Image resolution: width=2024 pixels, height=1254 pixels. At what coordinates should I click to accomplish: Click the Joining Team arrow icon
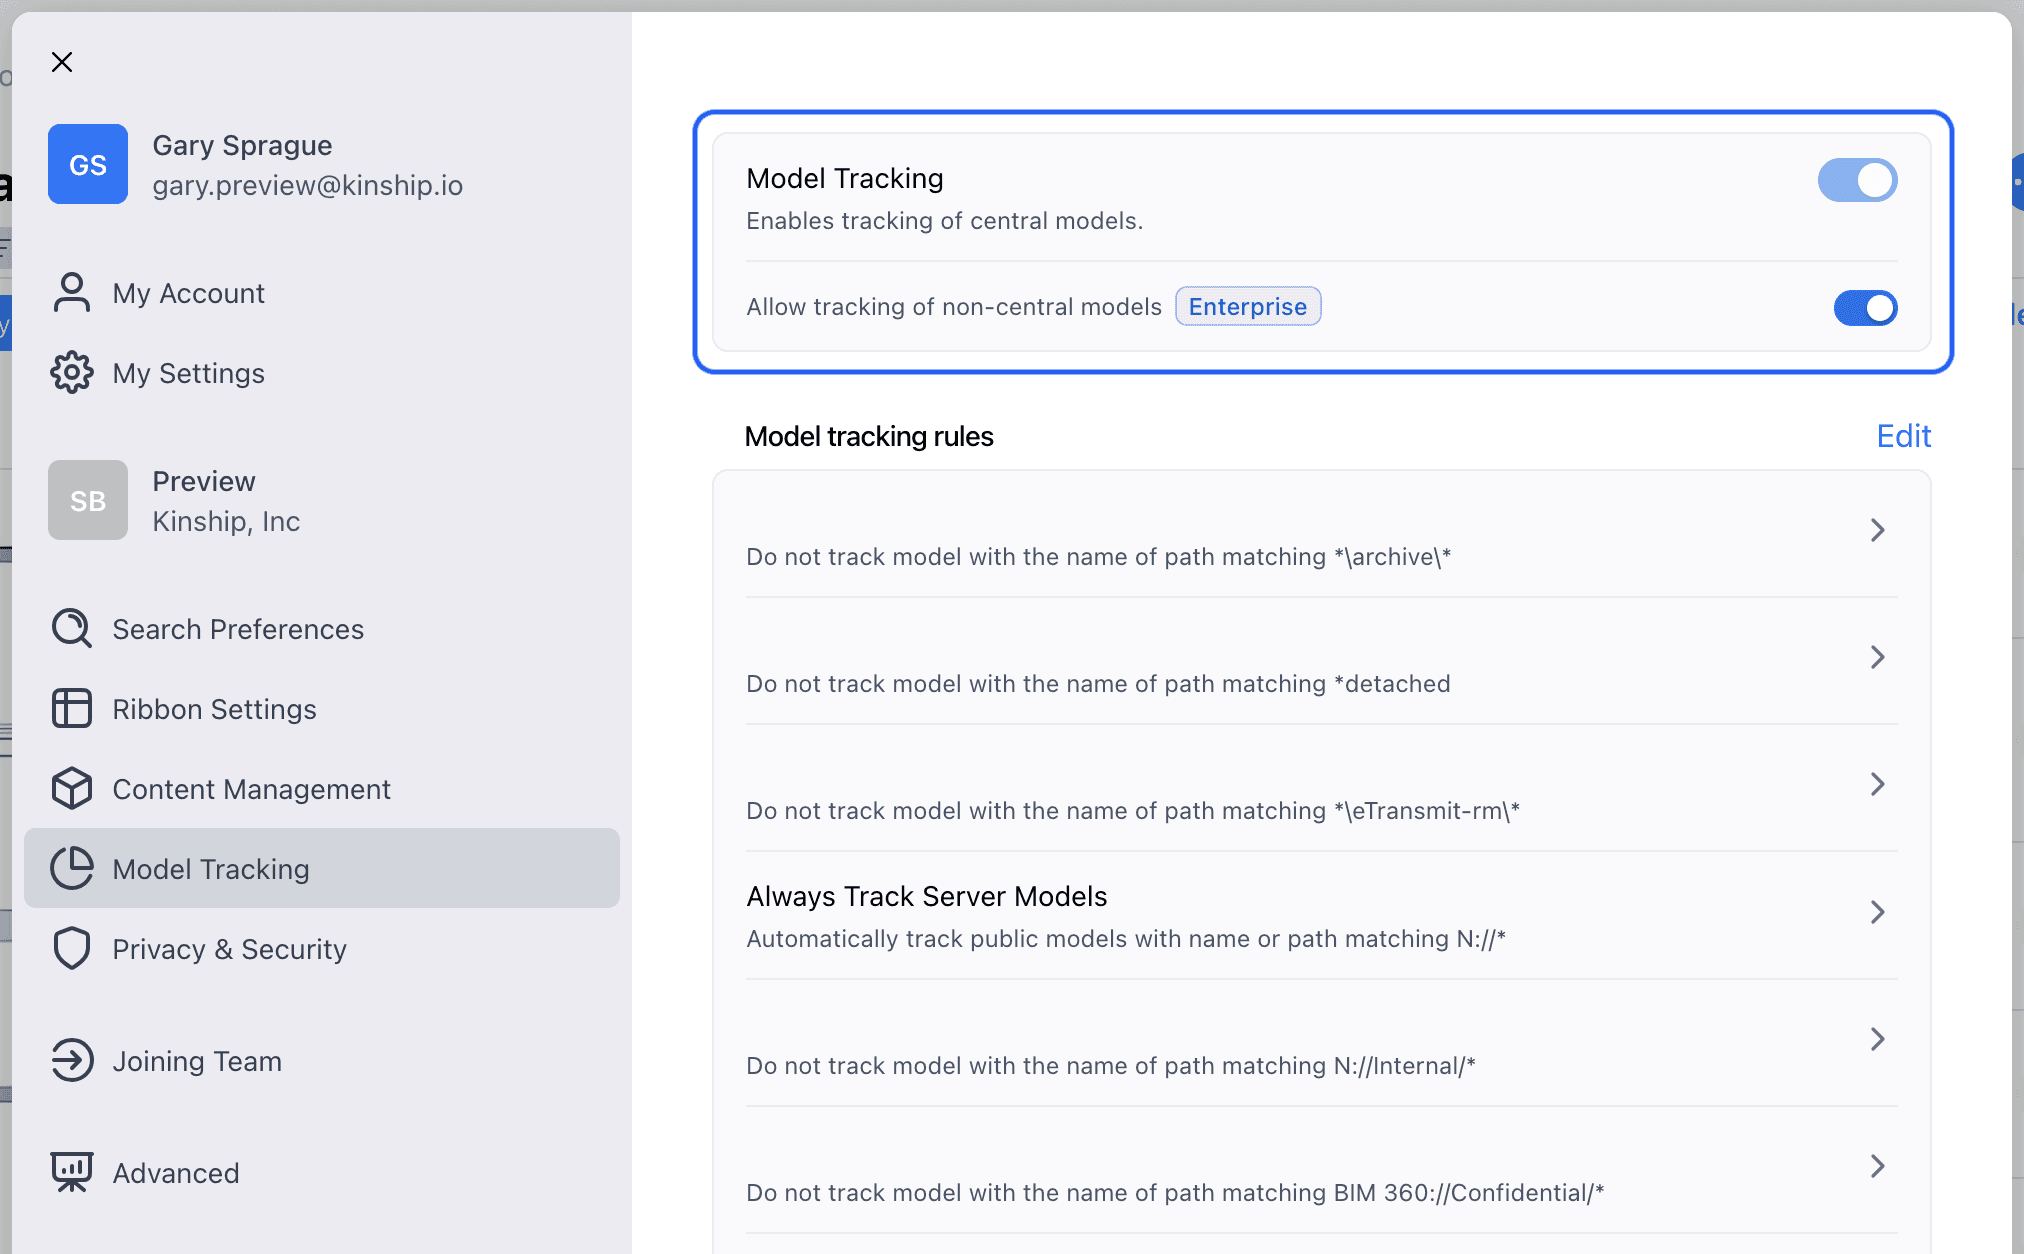tap(71, 1061)
